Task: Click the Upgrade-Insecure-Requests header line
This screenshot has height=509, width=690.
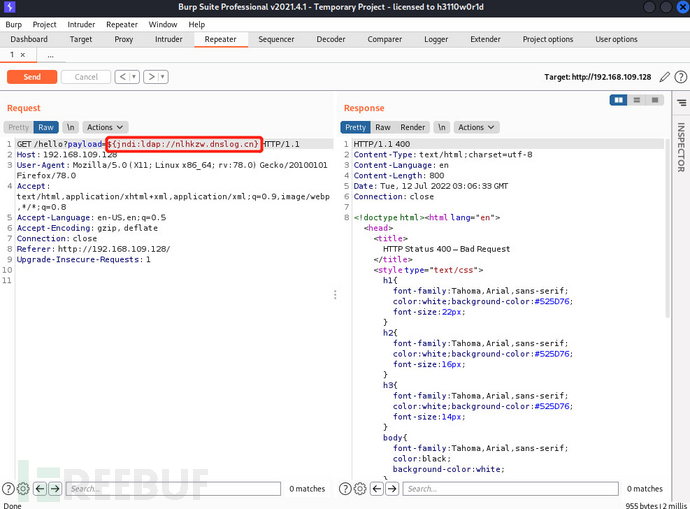Action: tap(84, 260)
